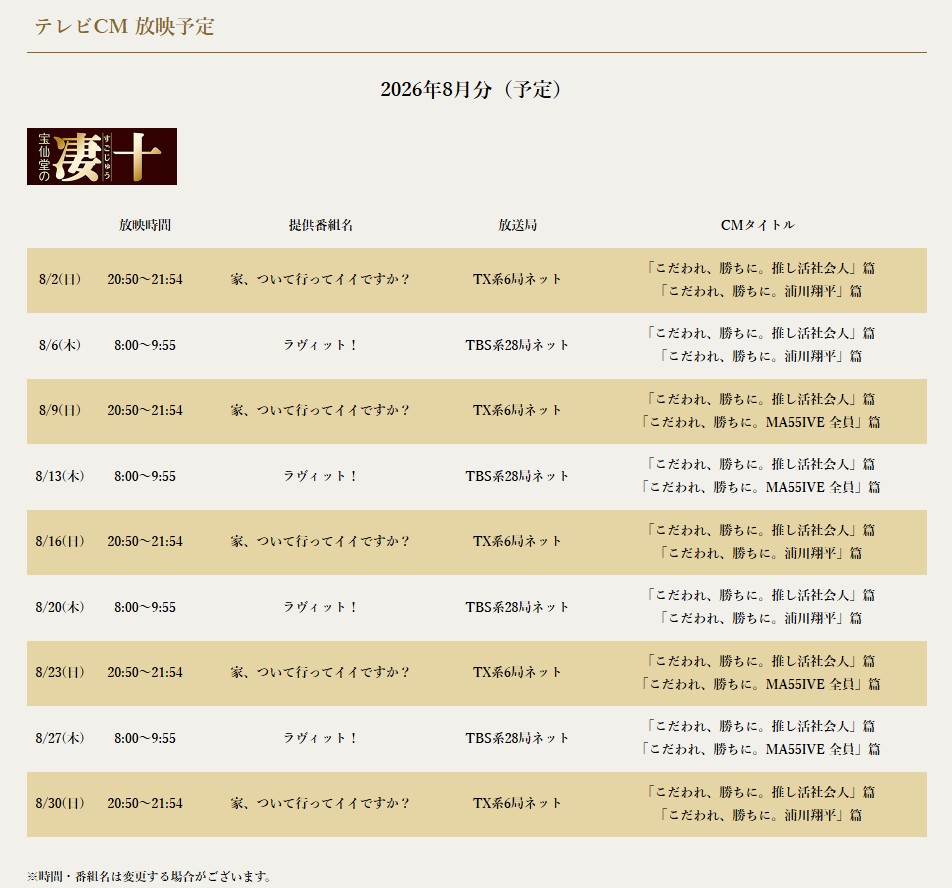The width and height of the screenshot is (952, 888).
Task: Click the 放映時間 column header
Action: click(x=145, y=225)
